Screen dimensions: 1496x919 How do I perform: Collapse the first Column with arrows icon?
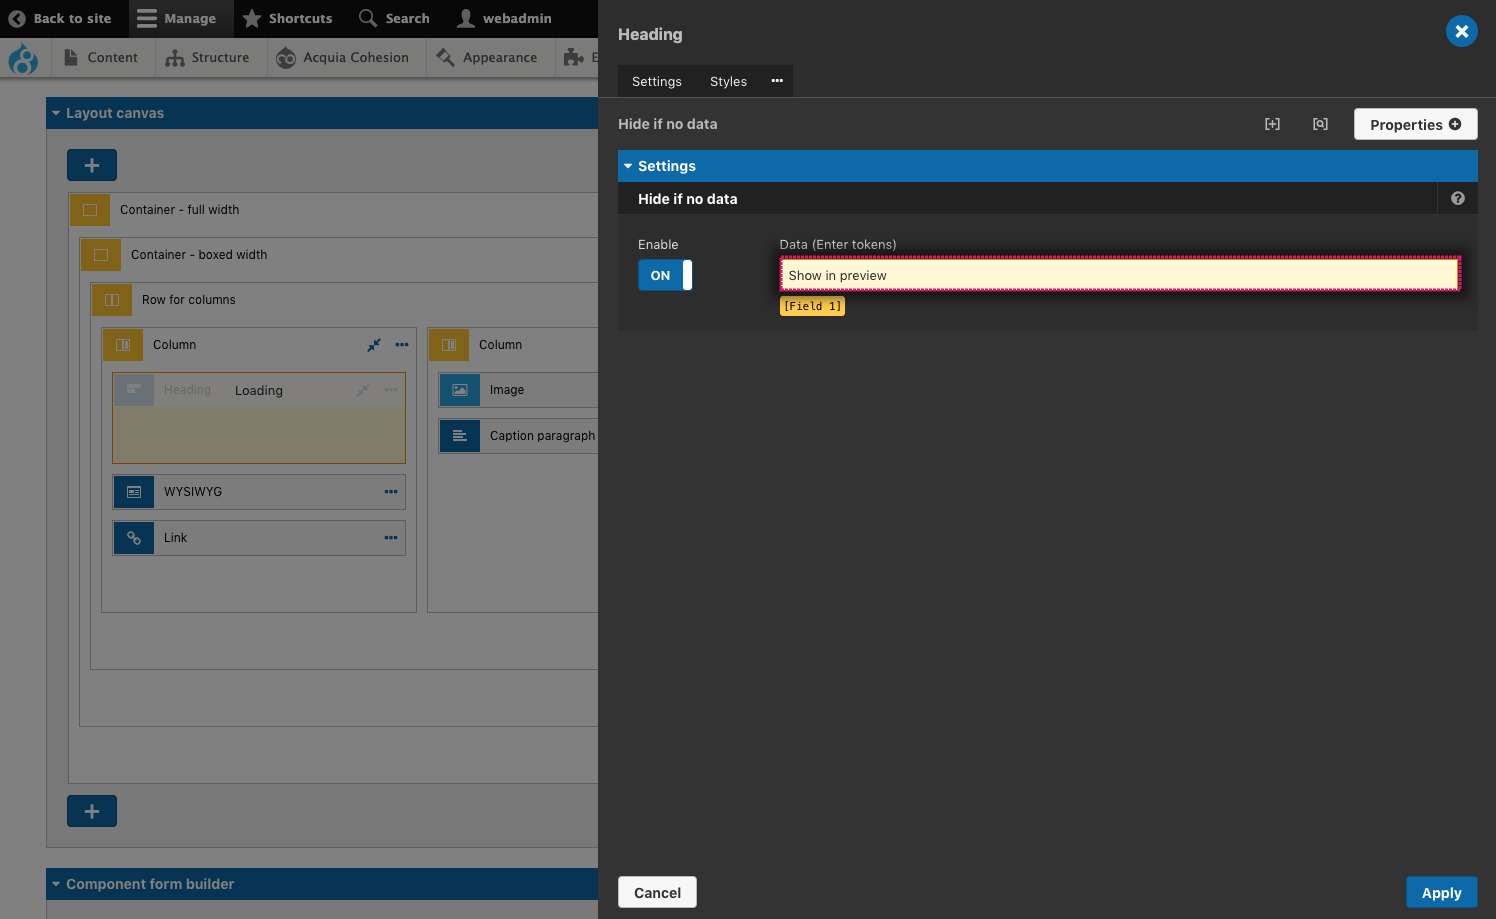pos(374,345)
